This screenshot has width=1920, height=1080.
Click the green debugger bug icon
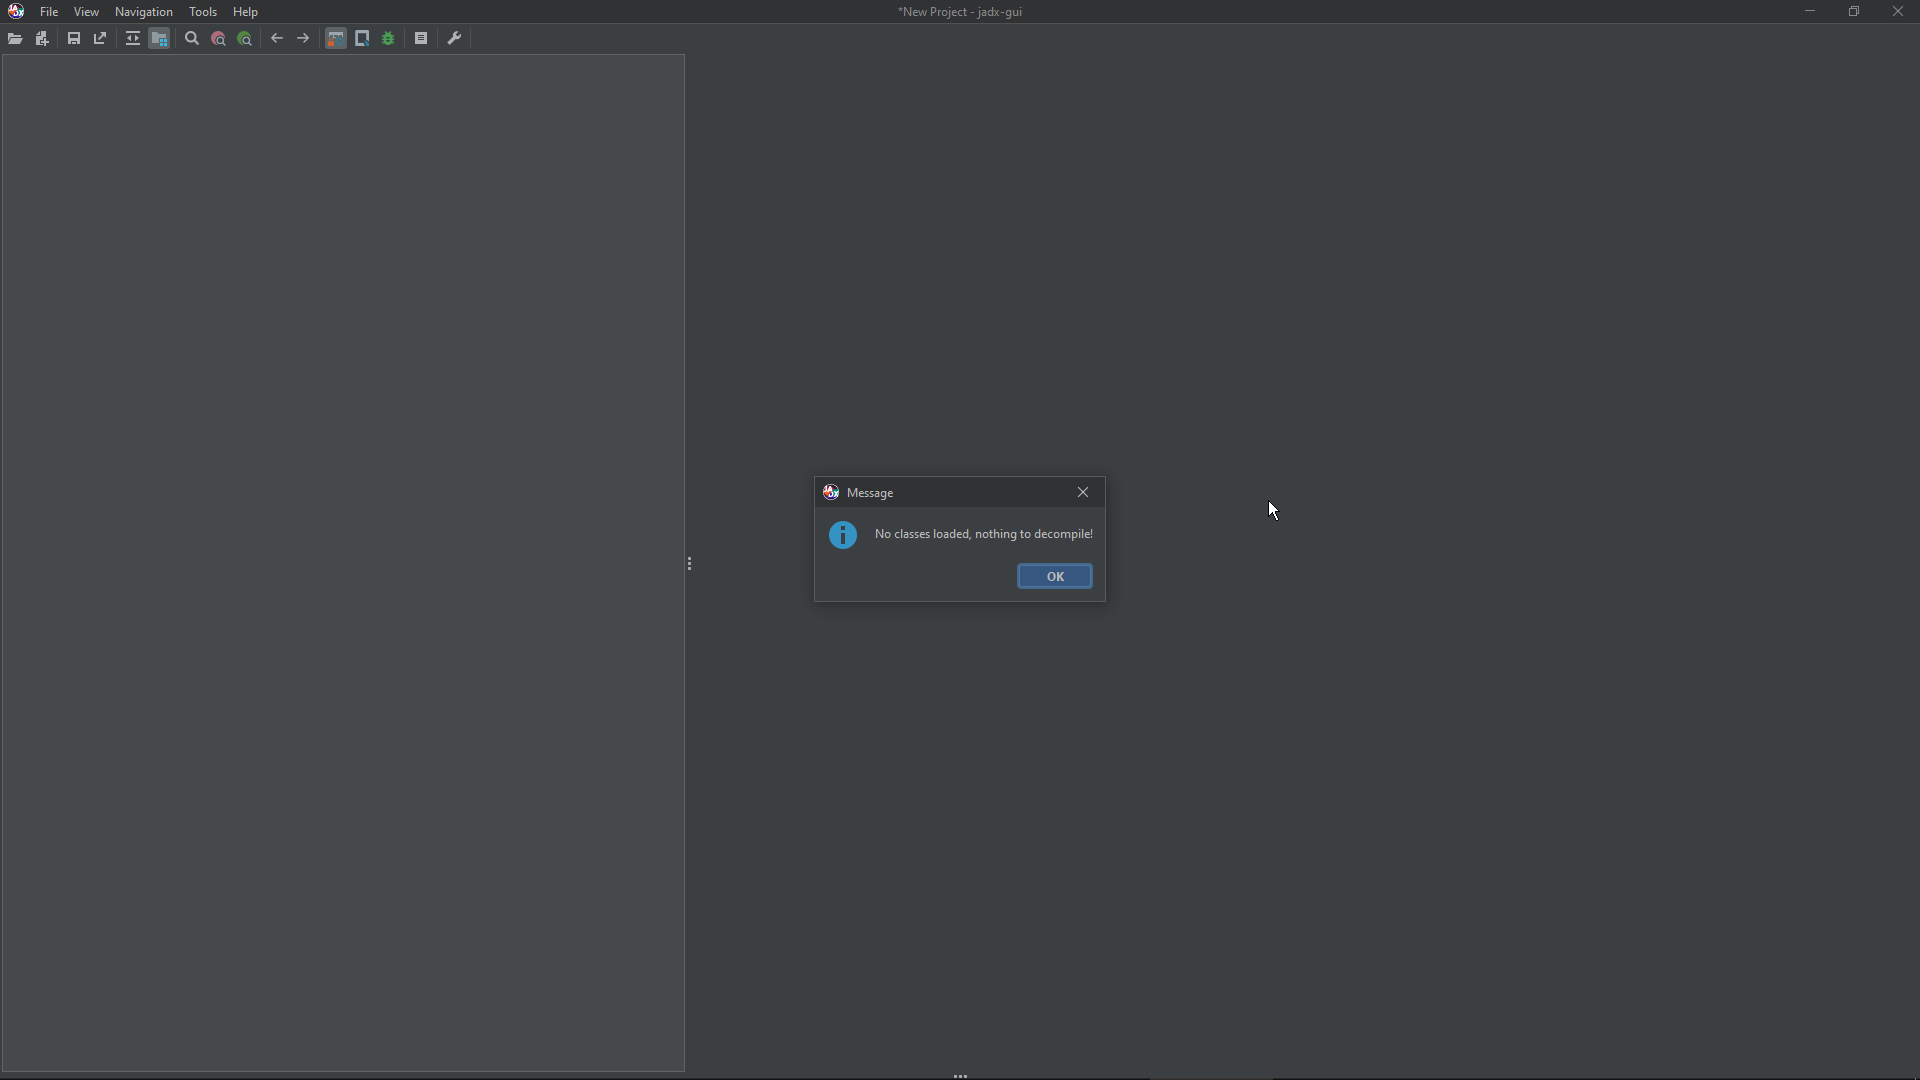[x=389, y=38]
